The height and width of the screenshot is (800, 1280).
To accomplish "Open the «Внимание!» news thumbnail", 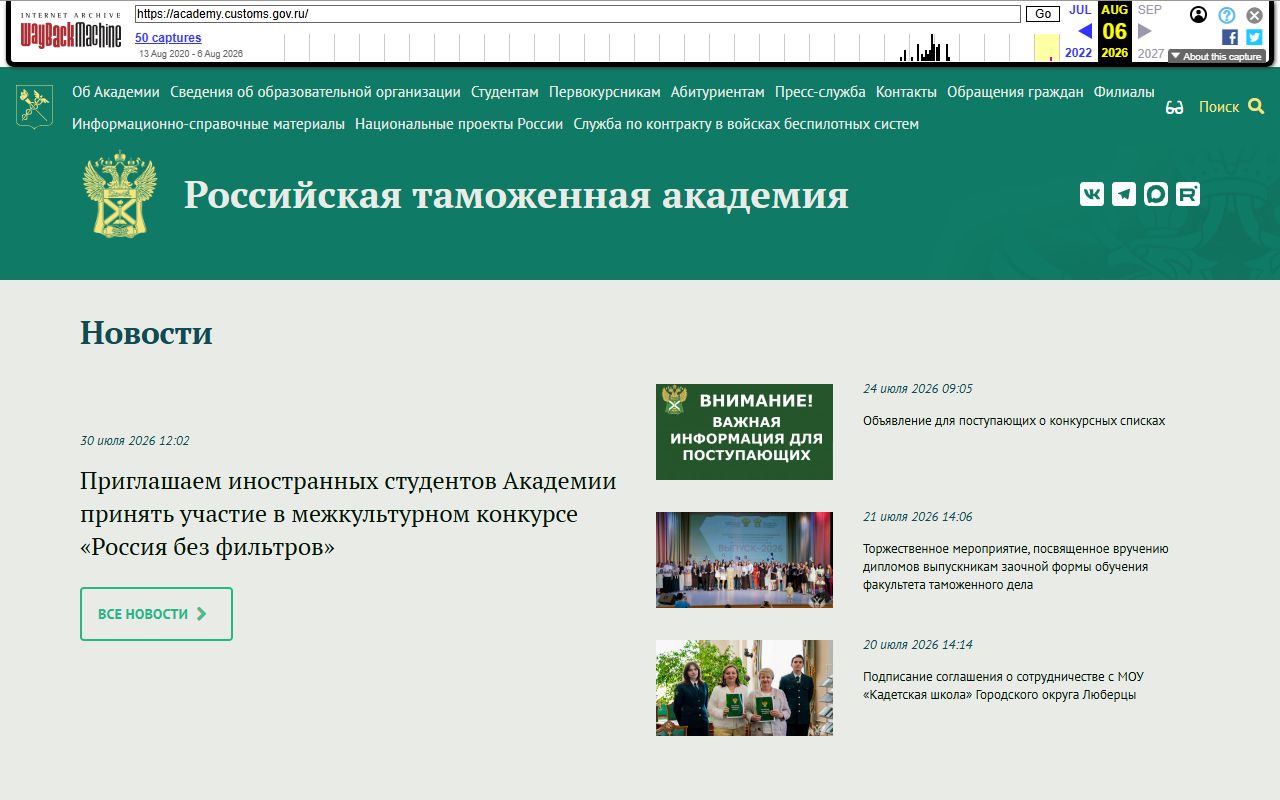I will tap(744, 432).
